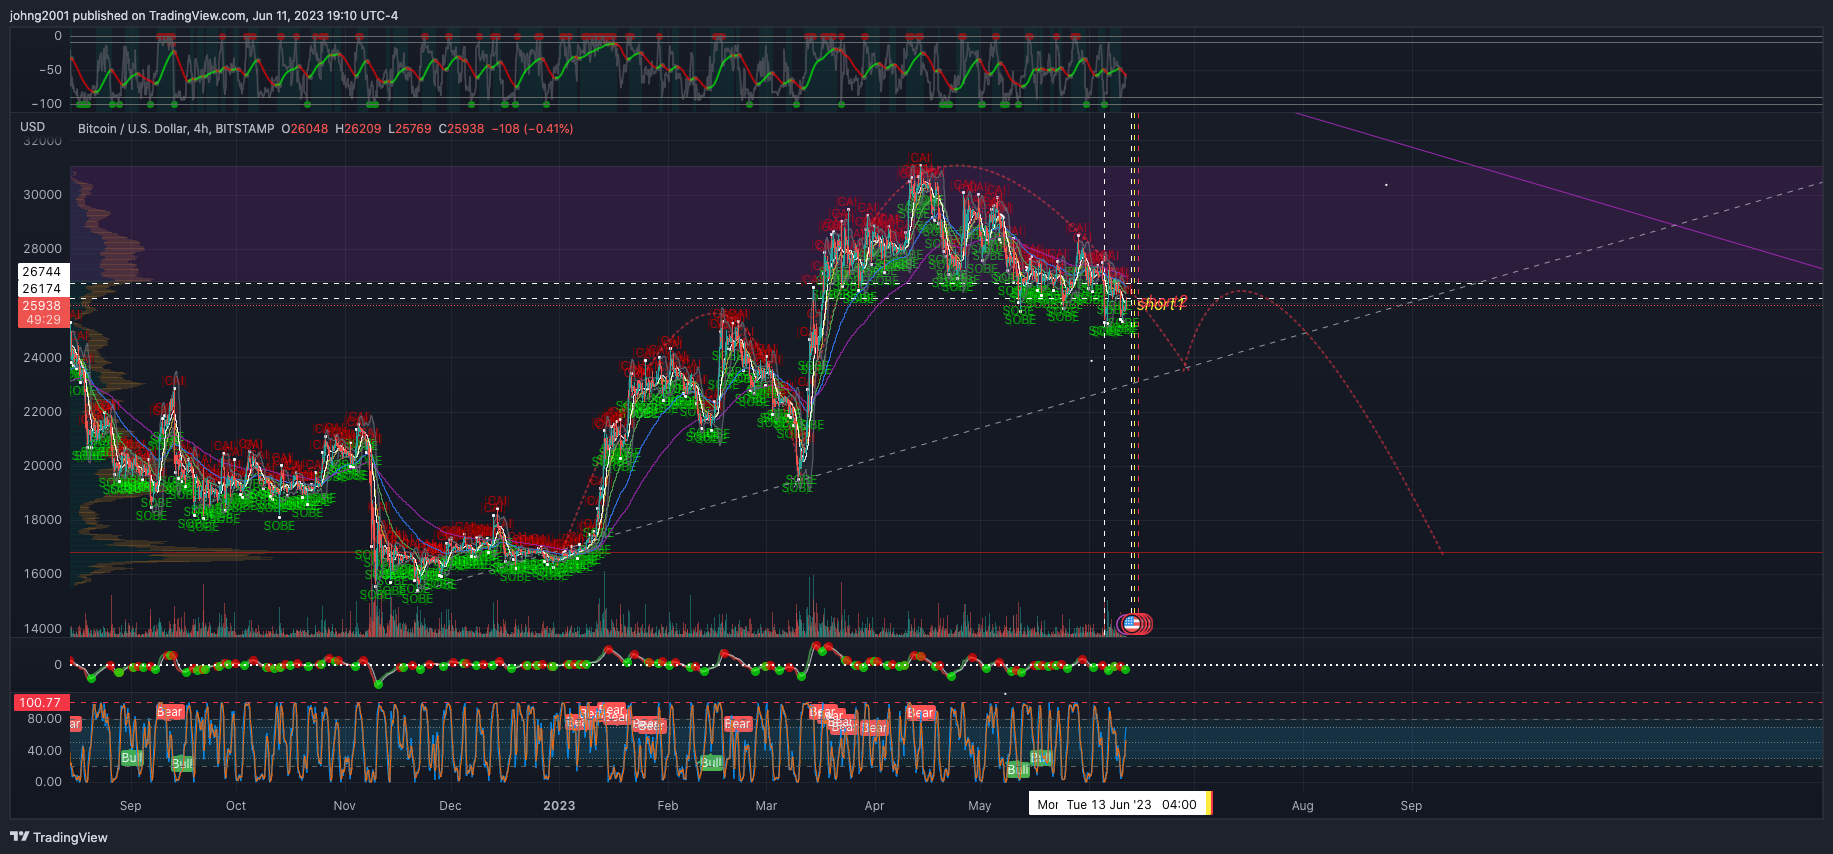Screen dimensions: 1833x854
Task: Click 16000 on the price axis
Action: click(x=42, y=574)
